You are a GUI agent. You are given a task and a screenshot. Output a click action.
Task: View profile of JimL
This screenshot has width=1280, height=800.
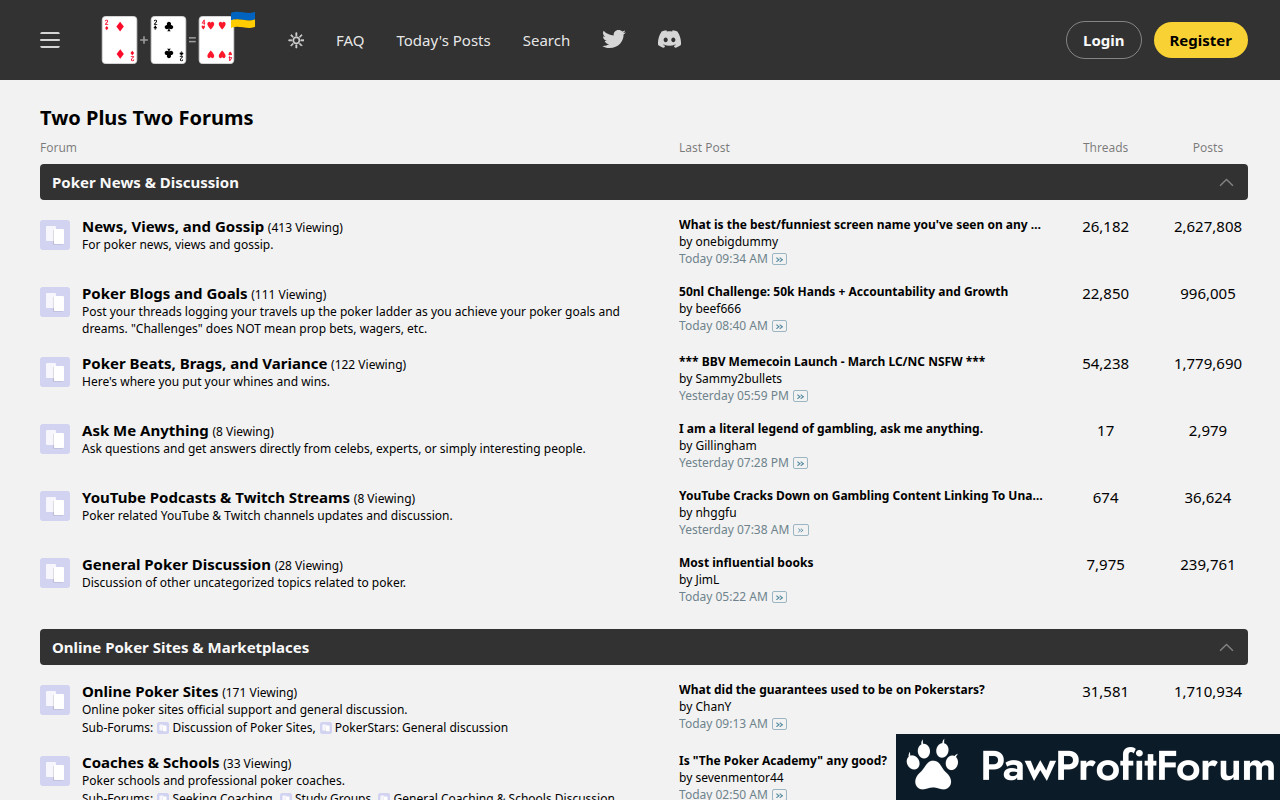[707, 580]
